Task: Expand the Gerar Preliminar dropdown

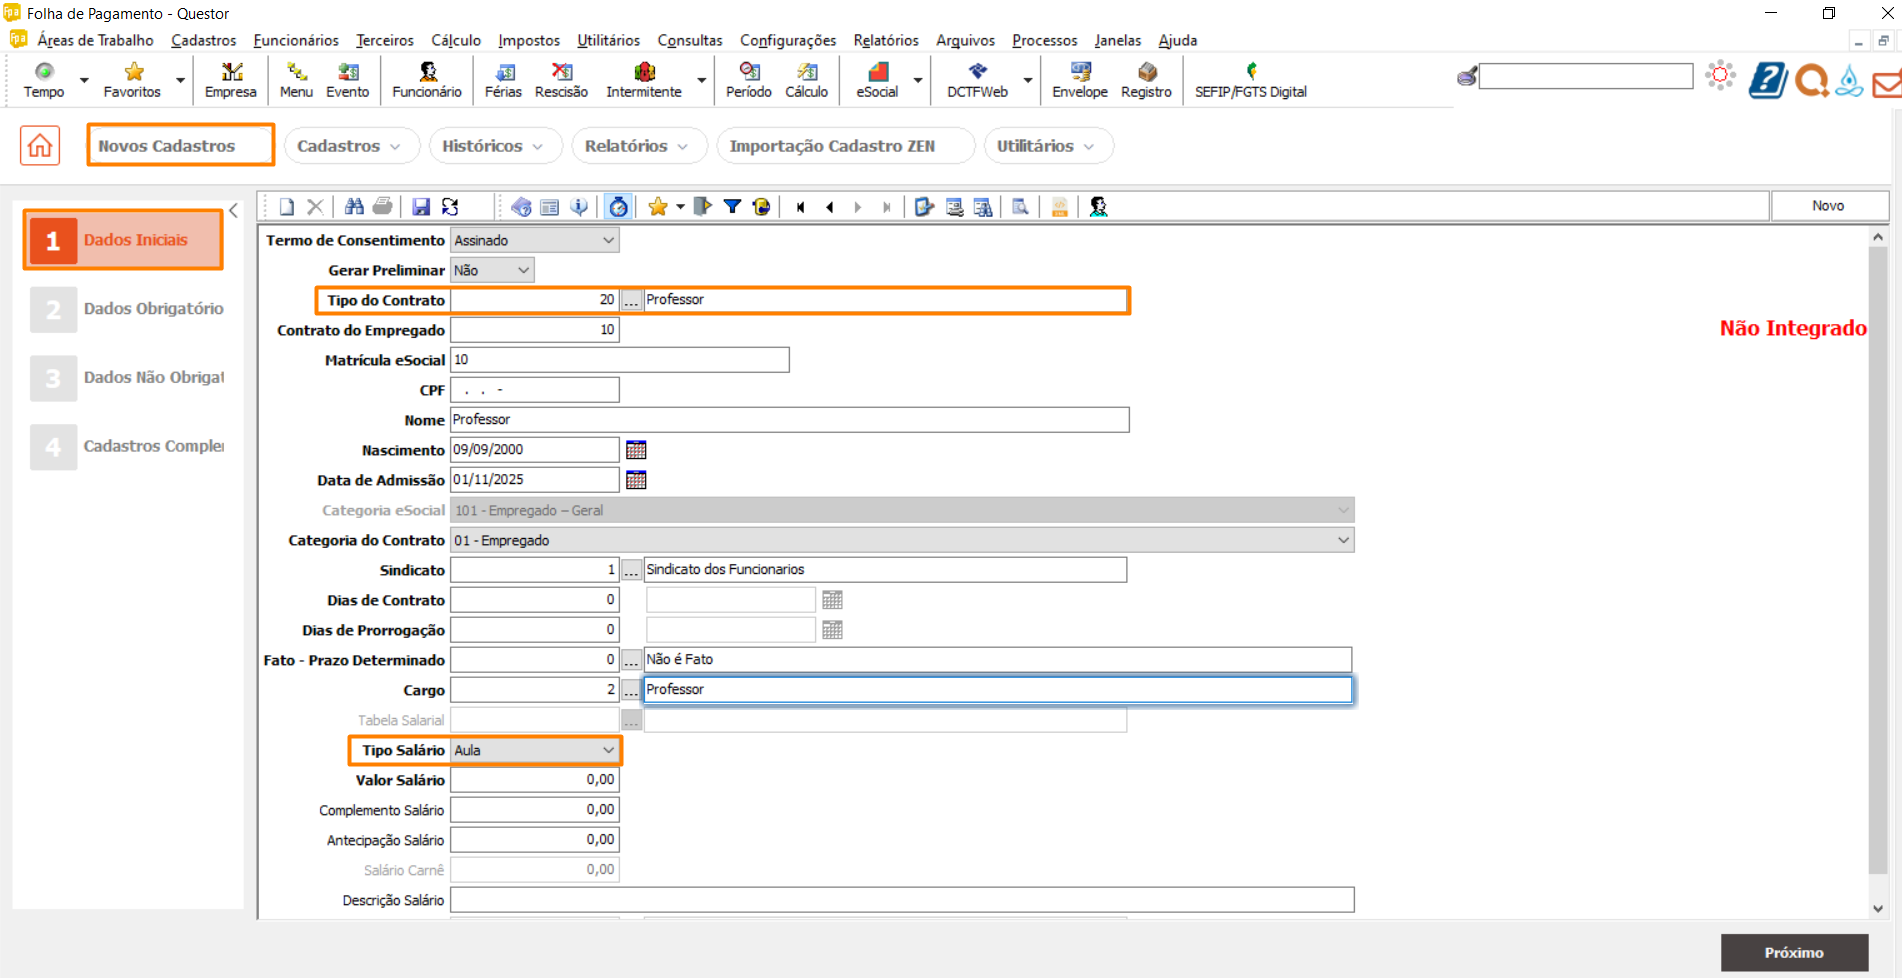Action: click(x=522, y=270)
